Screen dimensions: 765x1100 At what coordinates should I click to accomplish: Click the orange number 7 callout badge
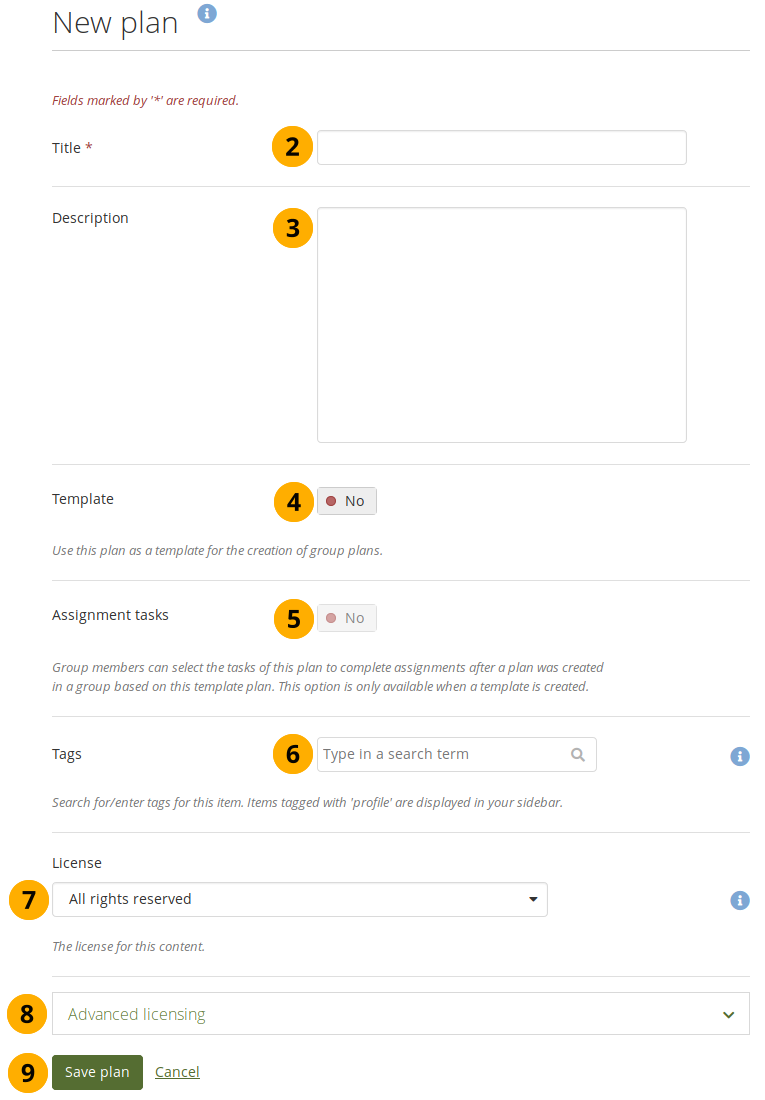click(28, 899)
